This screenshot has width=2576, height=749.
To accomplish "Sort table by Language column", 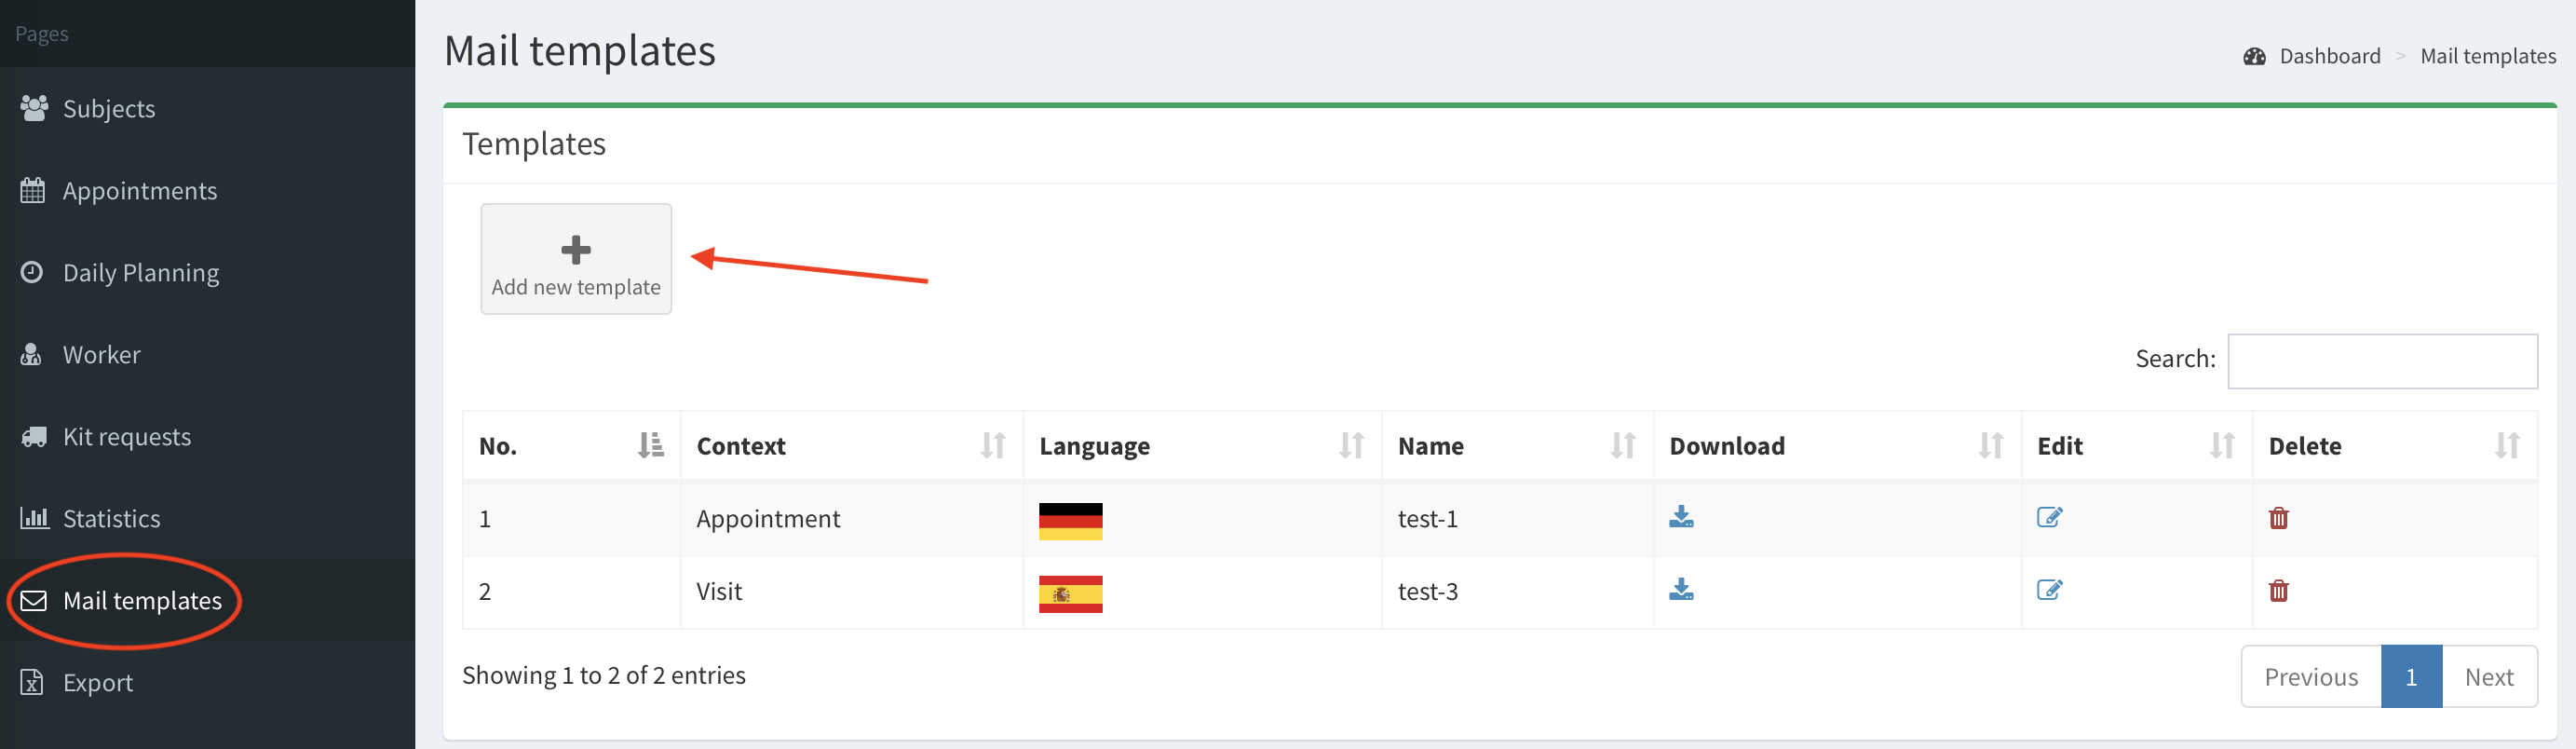I will click(x=1200, y=446).
